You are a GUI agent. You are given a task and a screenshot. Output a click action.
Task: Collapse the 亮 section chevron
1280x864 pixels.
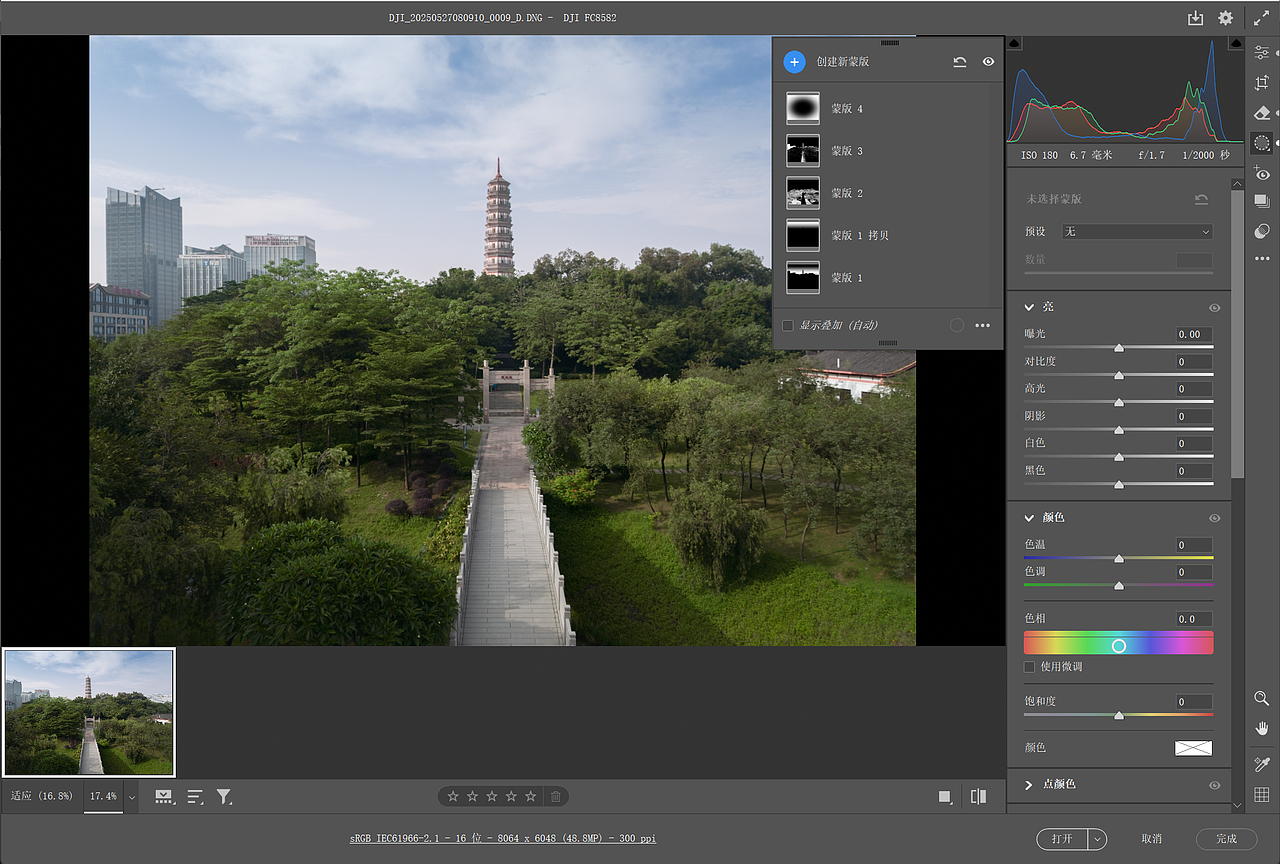click(x=1029, y=307)
